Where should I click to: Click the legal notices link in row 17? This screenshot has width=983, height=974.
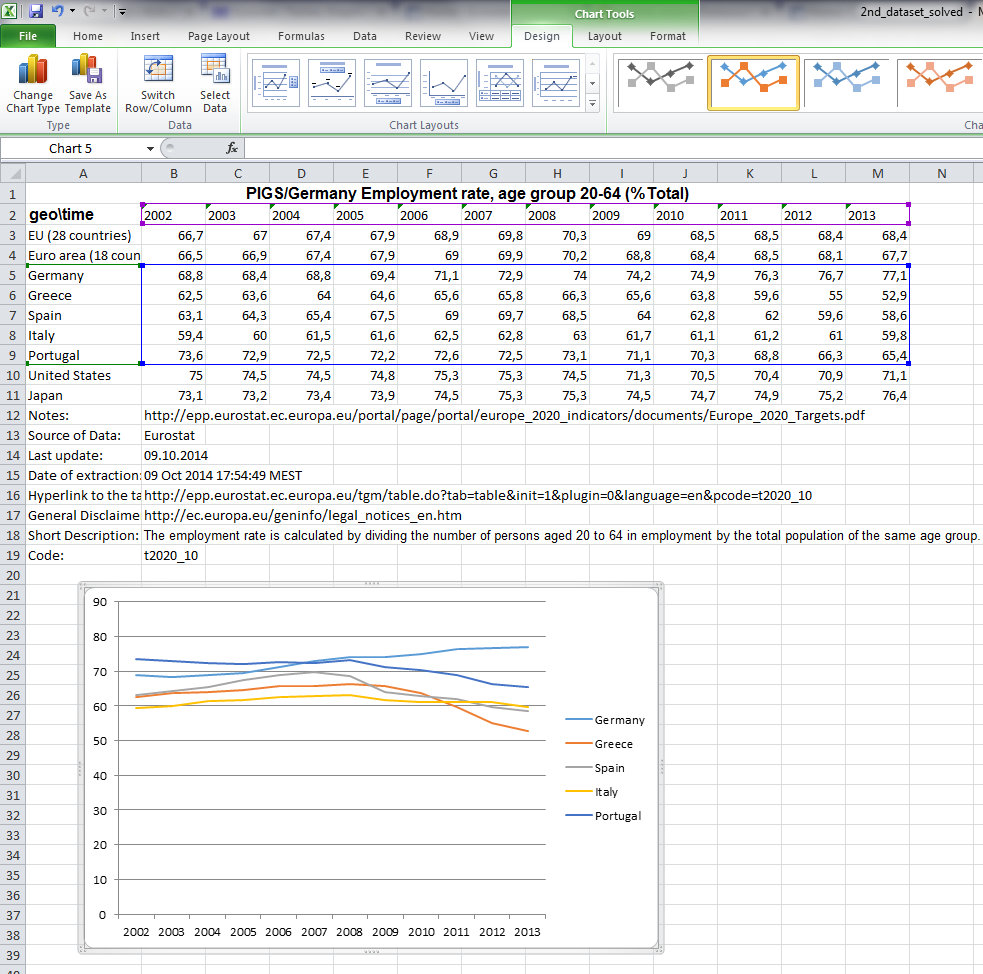pos(303,516)
